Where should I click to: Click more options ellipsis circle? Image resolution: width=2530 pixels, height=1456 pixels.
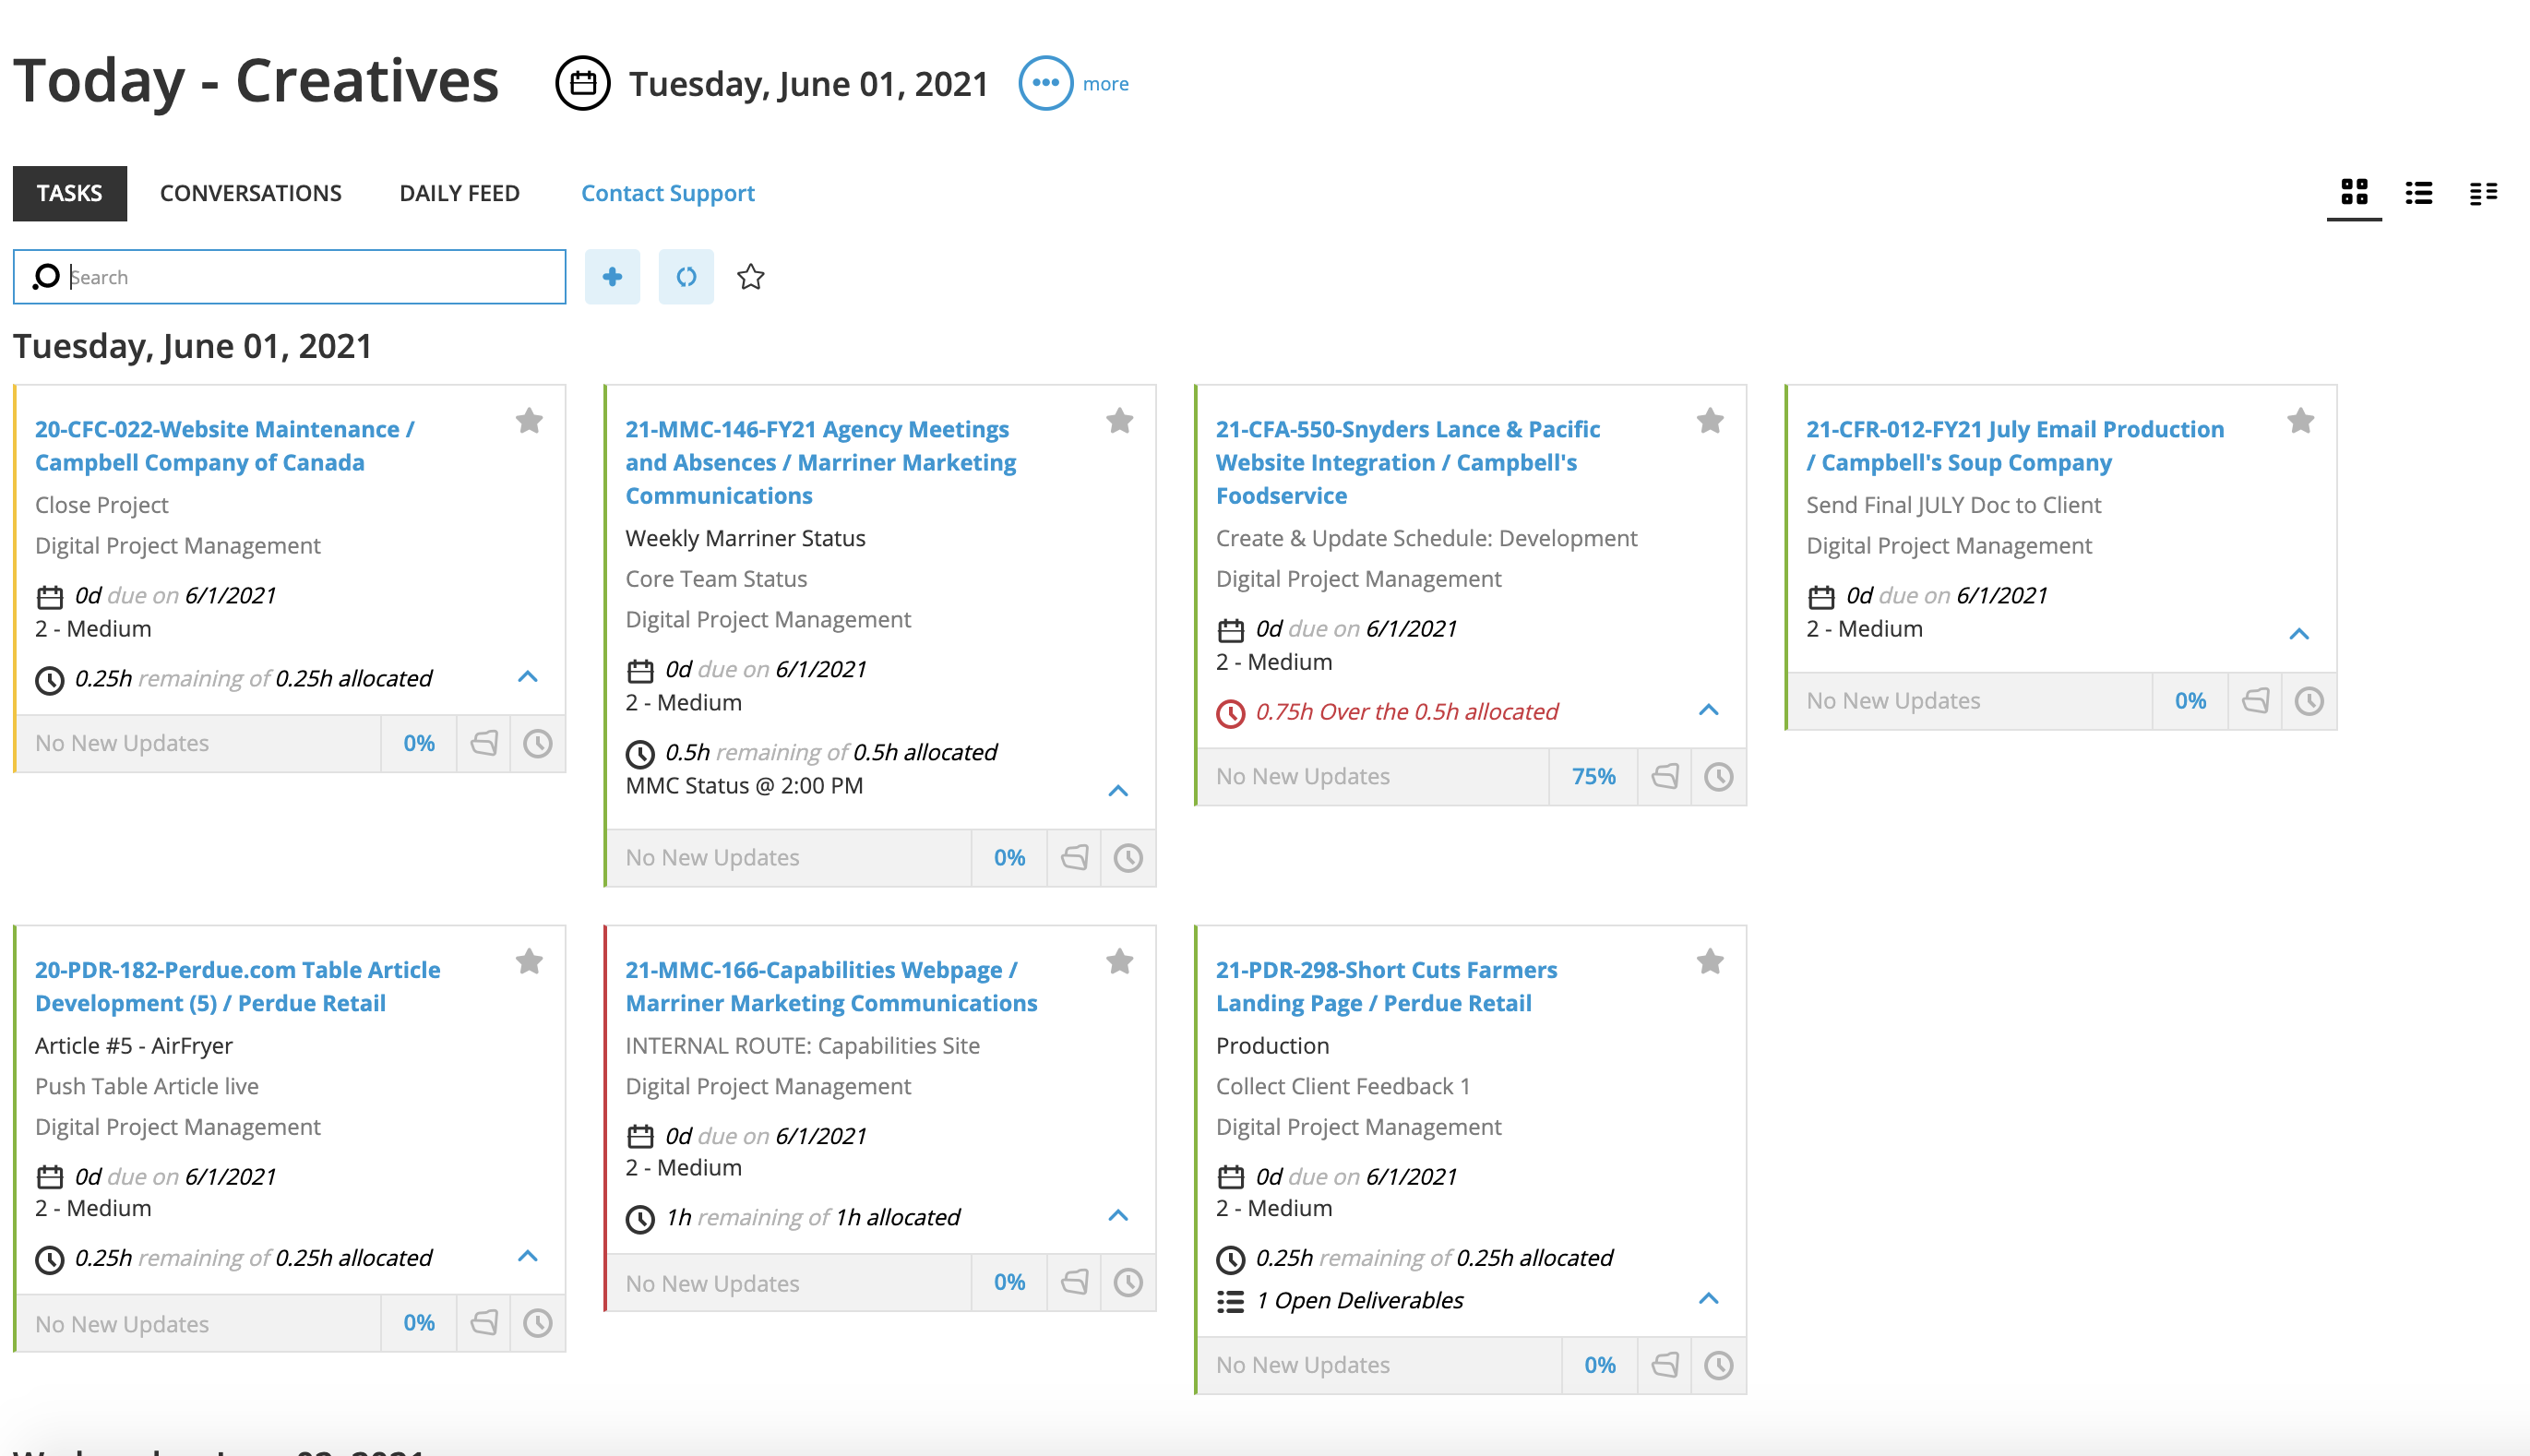click(1045, 83)
